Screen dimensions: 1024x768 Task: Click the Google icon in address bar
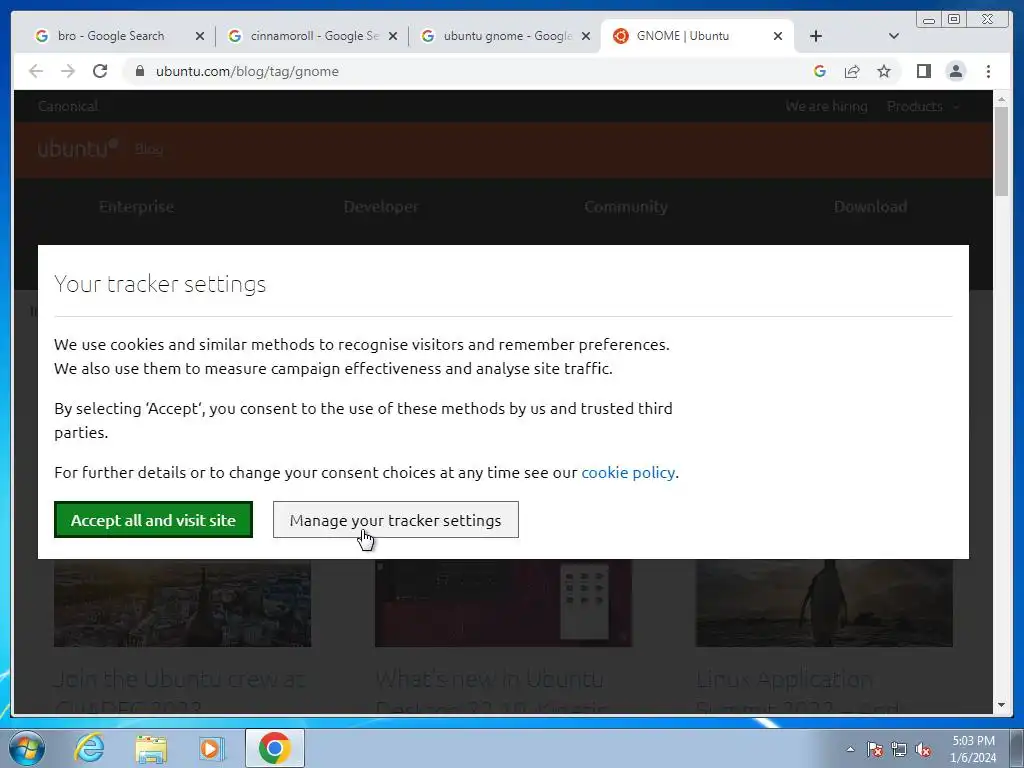pos(820,71)
